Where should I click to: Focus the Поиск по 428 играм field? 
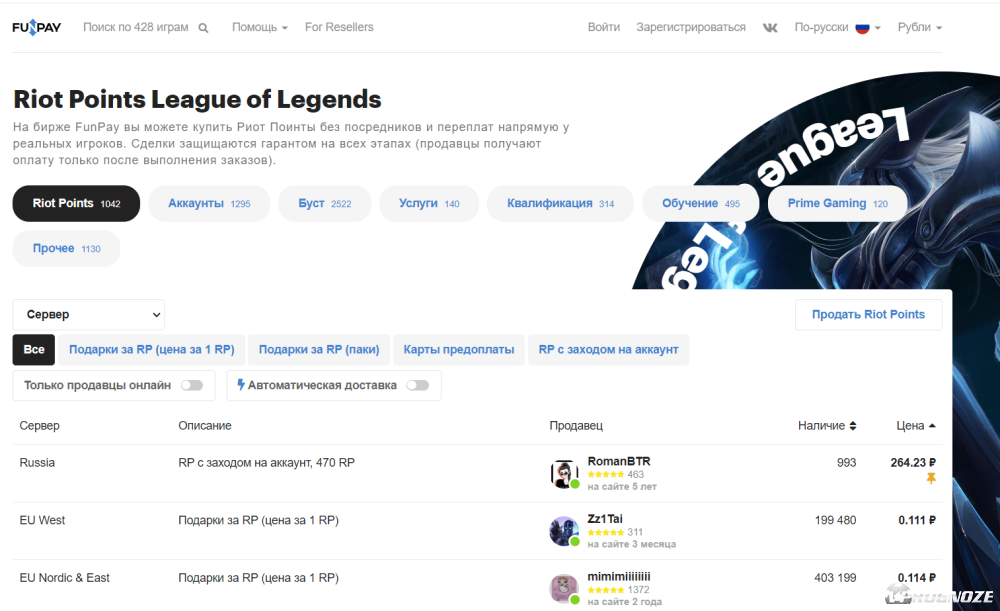[136, 27]
